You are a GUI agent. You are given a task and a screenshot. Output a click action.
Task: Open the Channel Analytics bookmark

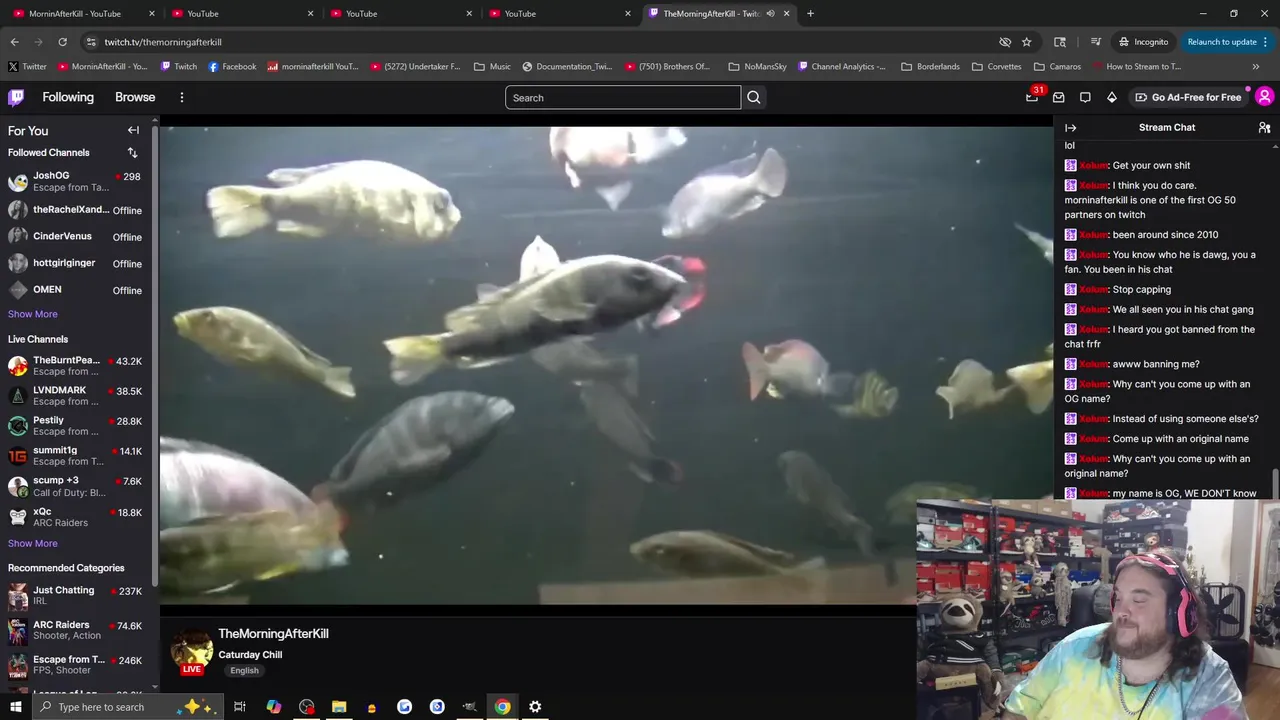[x=841, y=66]
